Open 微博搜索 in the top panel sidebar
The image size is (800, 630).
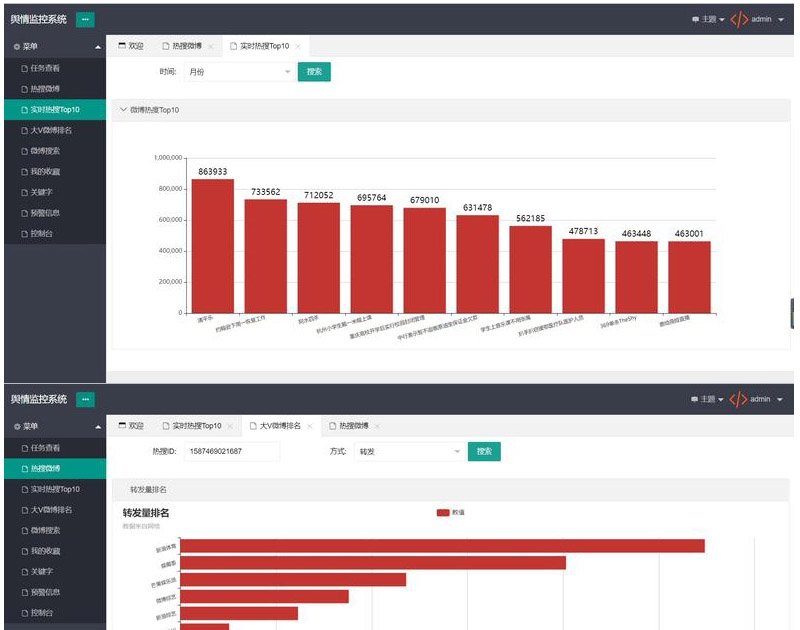coord(55,151)
